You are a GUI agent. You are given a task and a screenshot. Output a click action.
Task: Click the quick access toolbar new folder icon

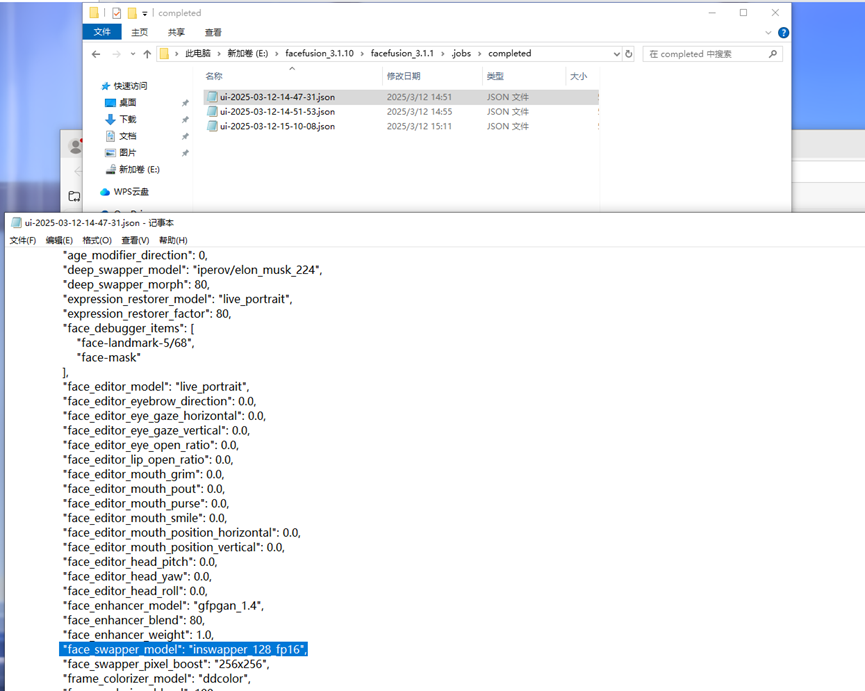coord(132,13)
